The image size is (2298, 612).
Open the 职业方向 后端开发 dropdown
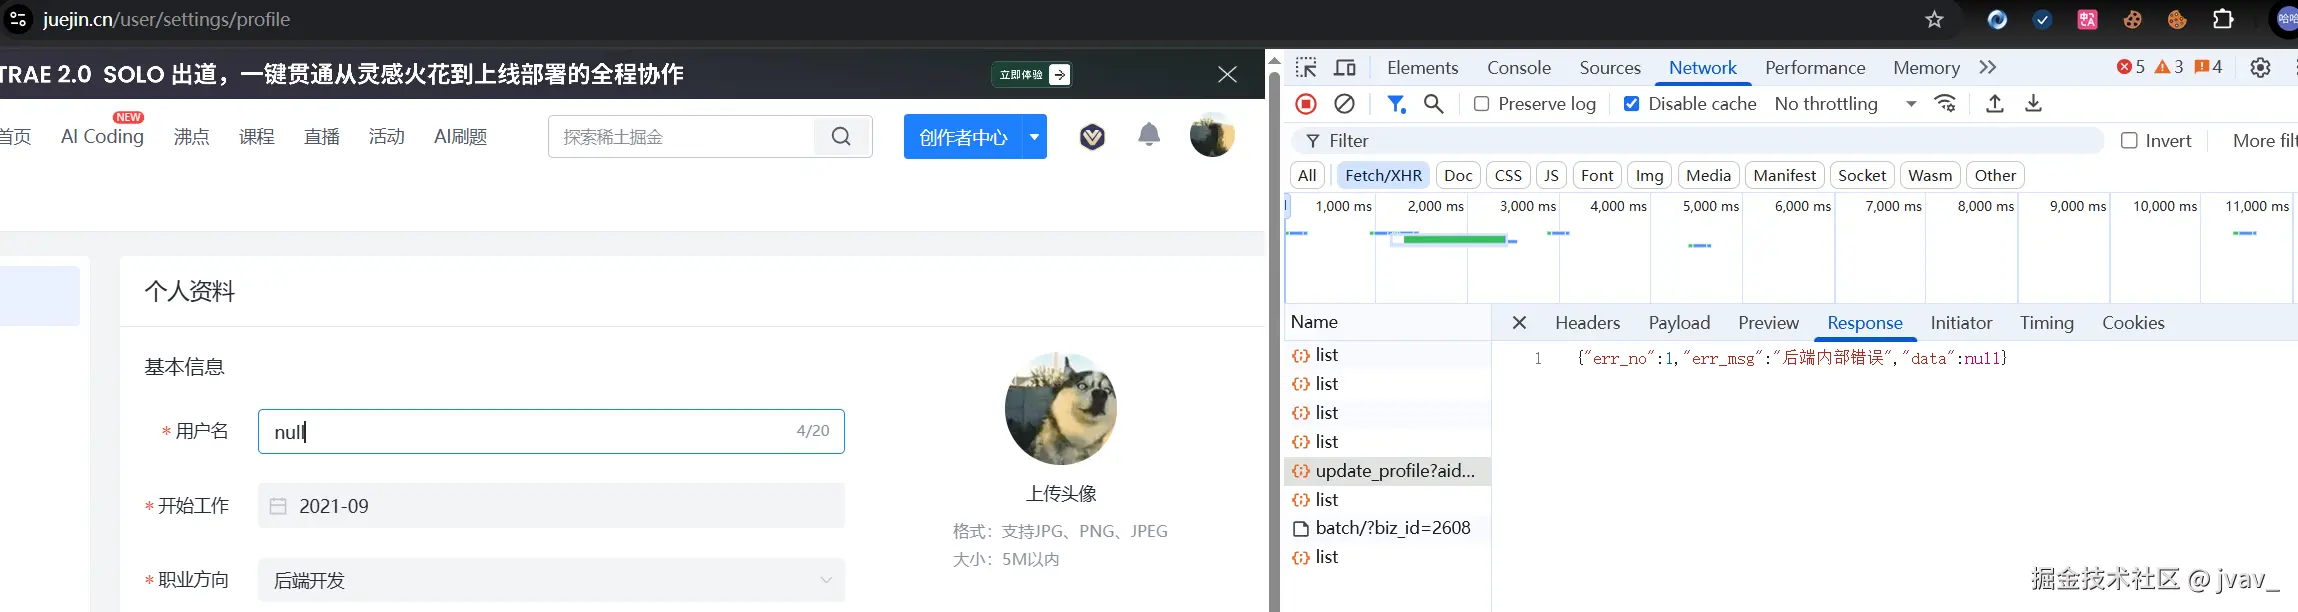coord(551,580)
